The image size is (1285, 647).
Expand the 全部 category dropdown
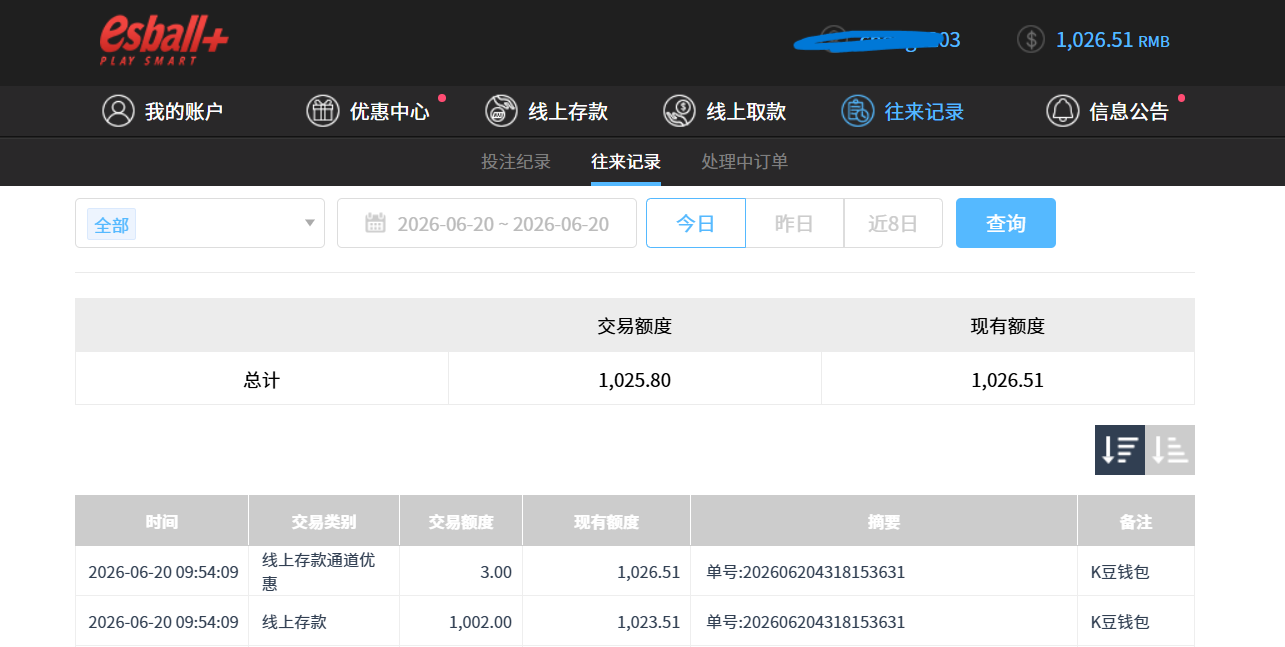pyautogui.click(x=200, y=223)
